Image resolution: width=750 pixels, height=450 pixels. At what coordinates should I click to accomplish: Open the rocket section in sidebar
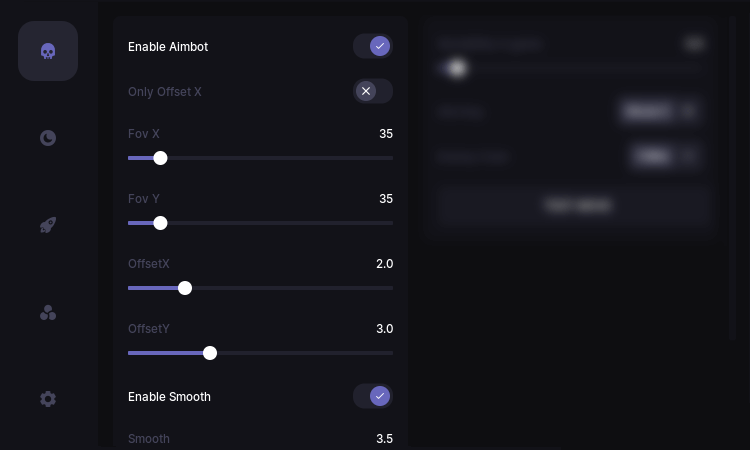tap(48, 225)
